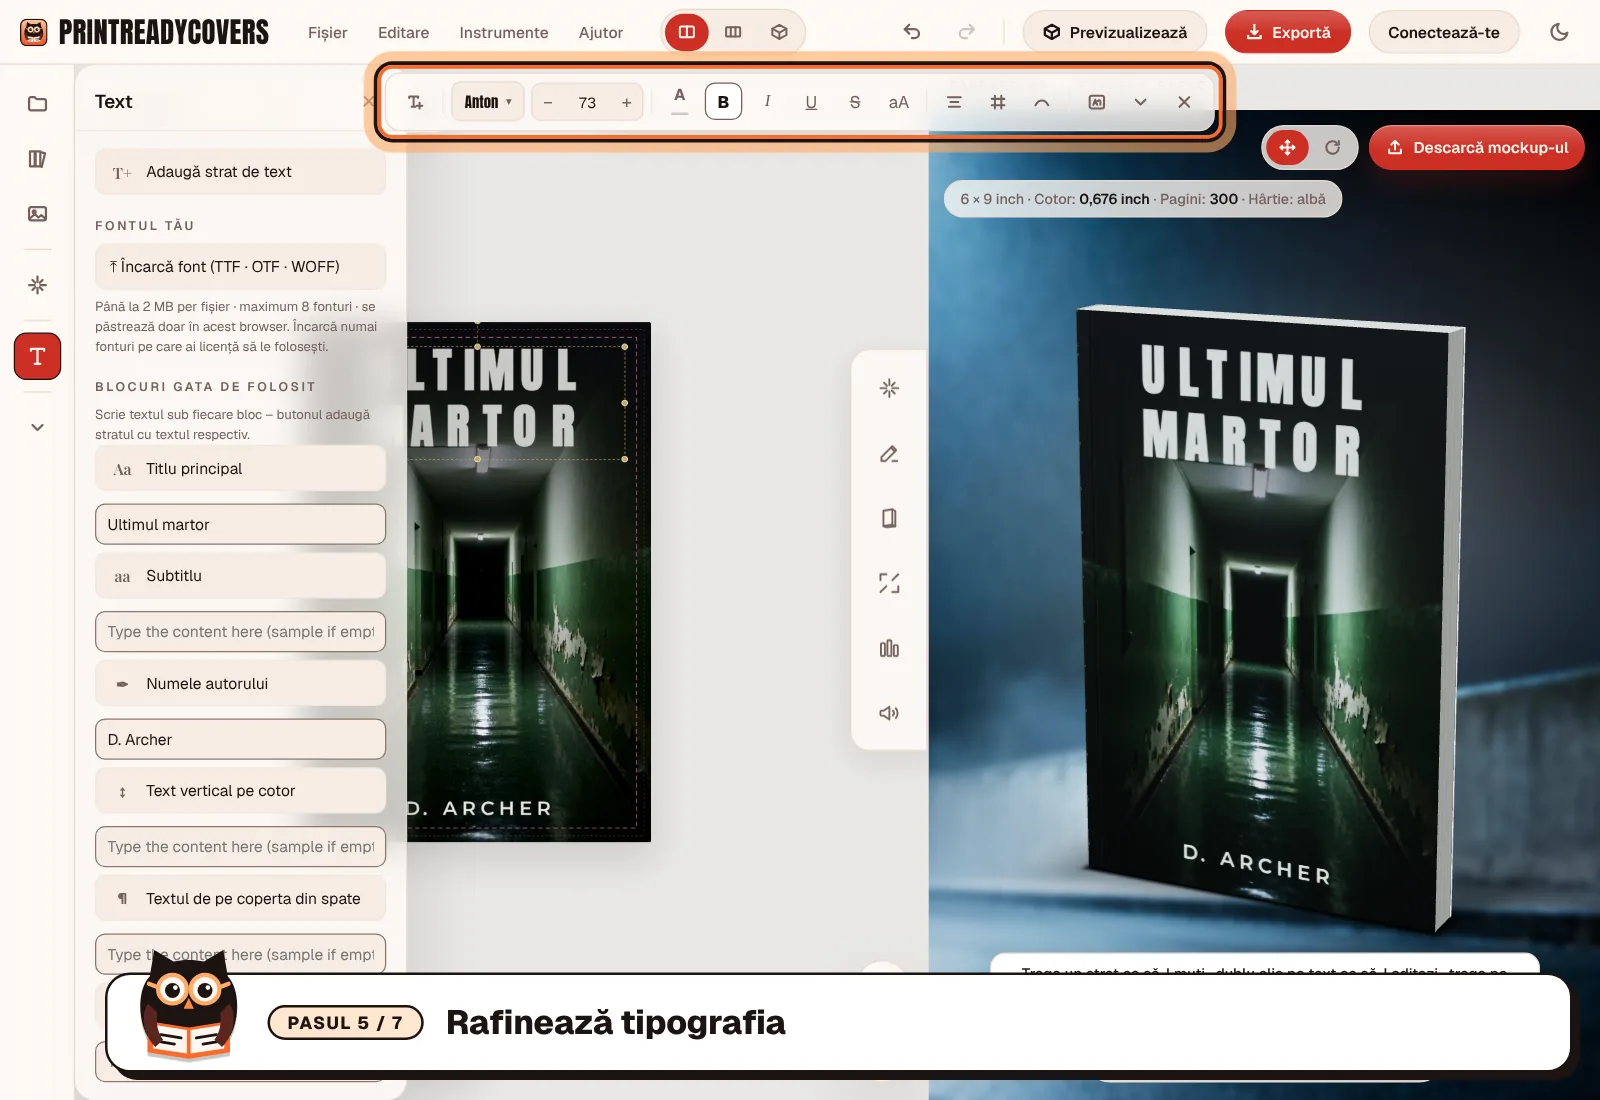Click Descarcă mockup-ul button
The width and height of the screenshot is (1600, 1100).
pyautogui.click(x=1477, y=147)
